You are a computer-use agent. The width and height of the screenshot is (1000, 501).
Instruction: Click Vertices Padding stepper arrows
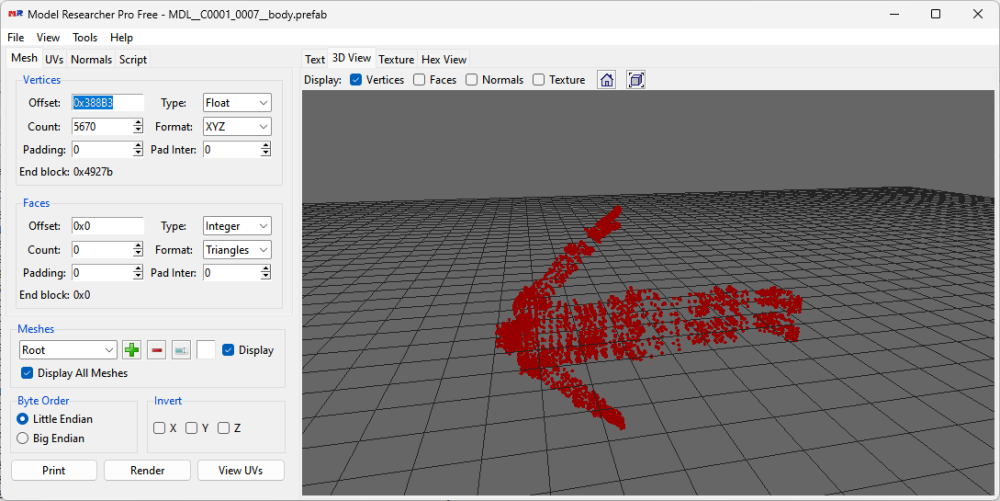coord(138,149)
